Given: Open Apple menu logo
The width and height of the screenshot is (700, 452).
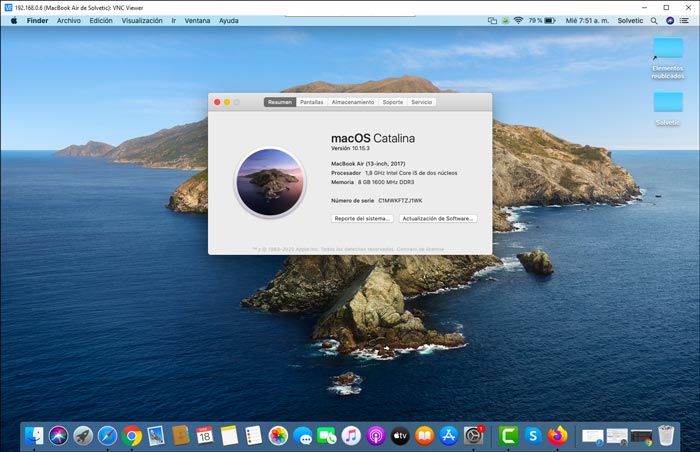Looking at the screenshot, I should (14, 21).
